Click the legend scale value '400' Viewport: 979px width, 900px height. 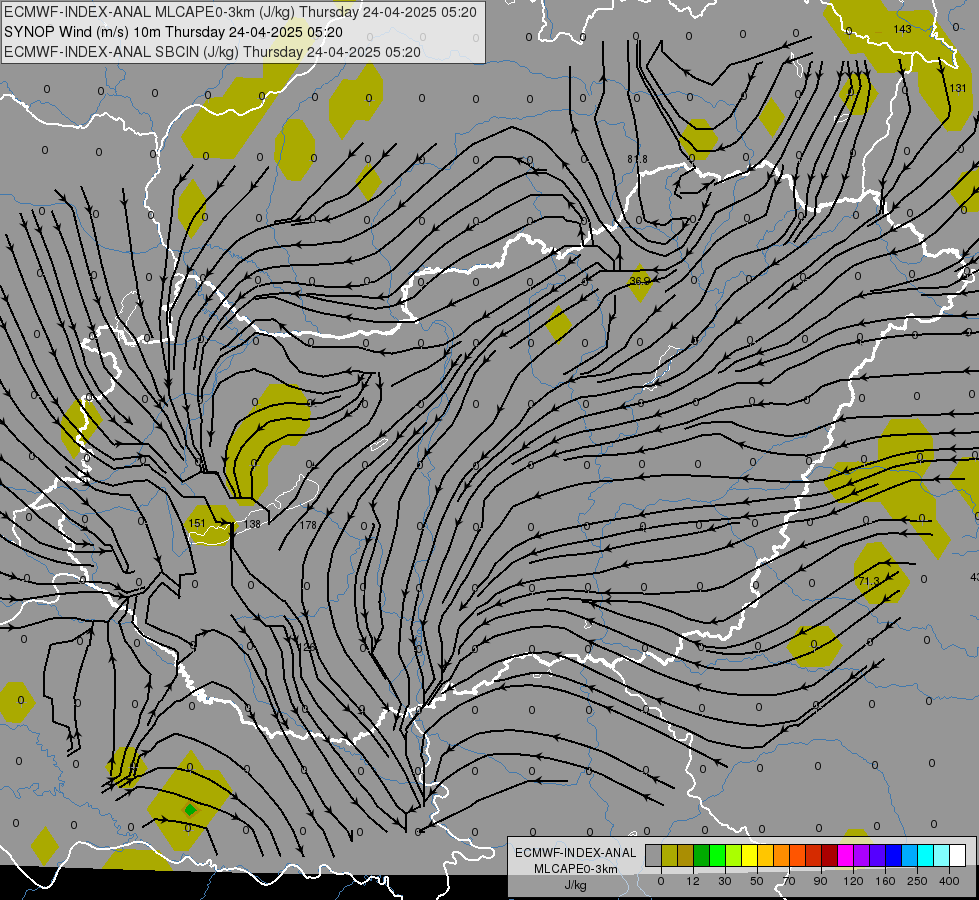(x=949, y=881)
